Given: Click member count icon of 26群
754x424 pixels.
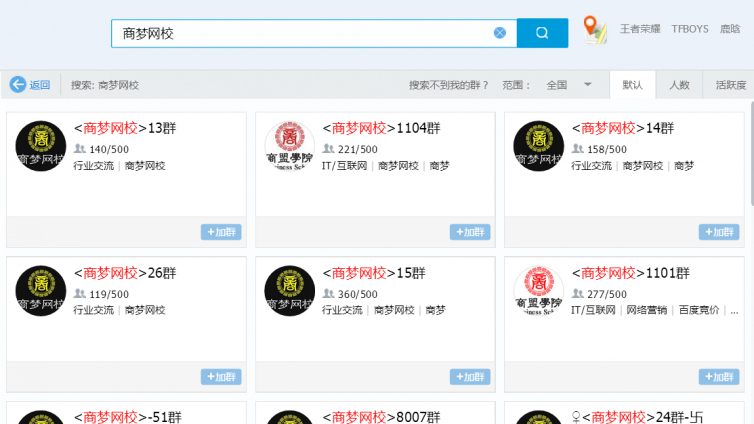Looking at the screenshot, I should [x=79, y=293].
